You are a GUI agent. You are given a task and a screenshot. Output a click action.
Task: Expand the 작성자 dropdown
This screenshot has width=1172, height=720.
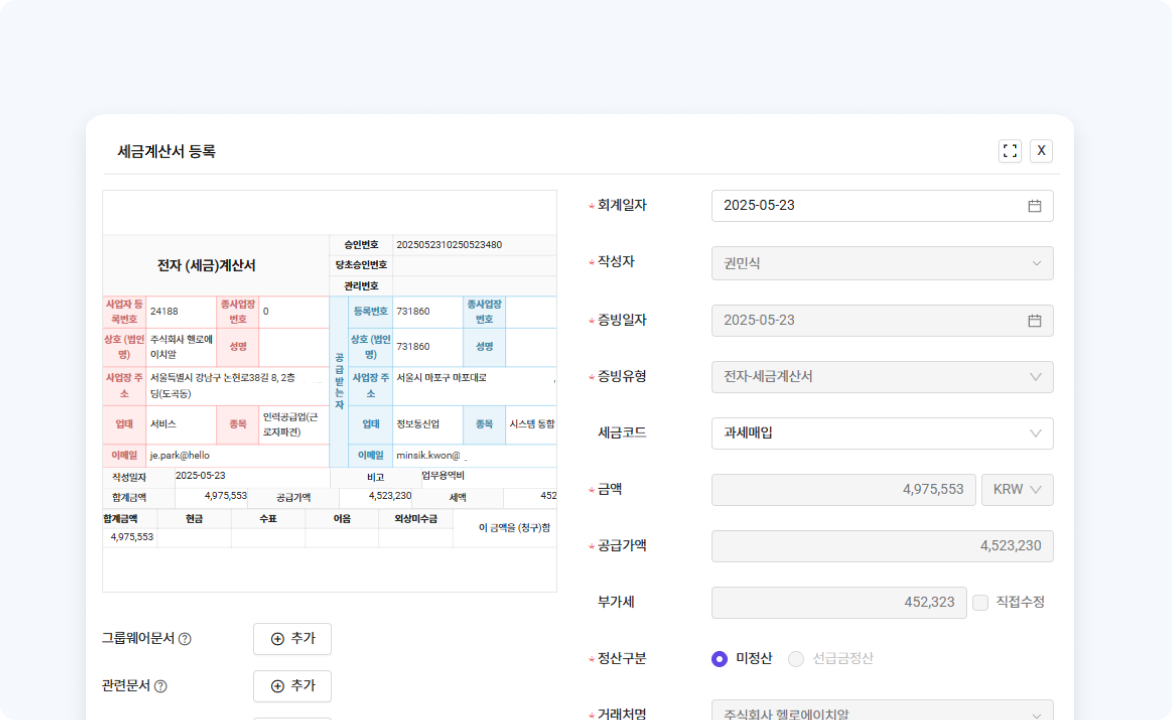pyautogui.click(x=882, y=263)
